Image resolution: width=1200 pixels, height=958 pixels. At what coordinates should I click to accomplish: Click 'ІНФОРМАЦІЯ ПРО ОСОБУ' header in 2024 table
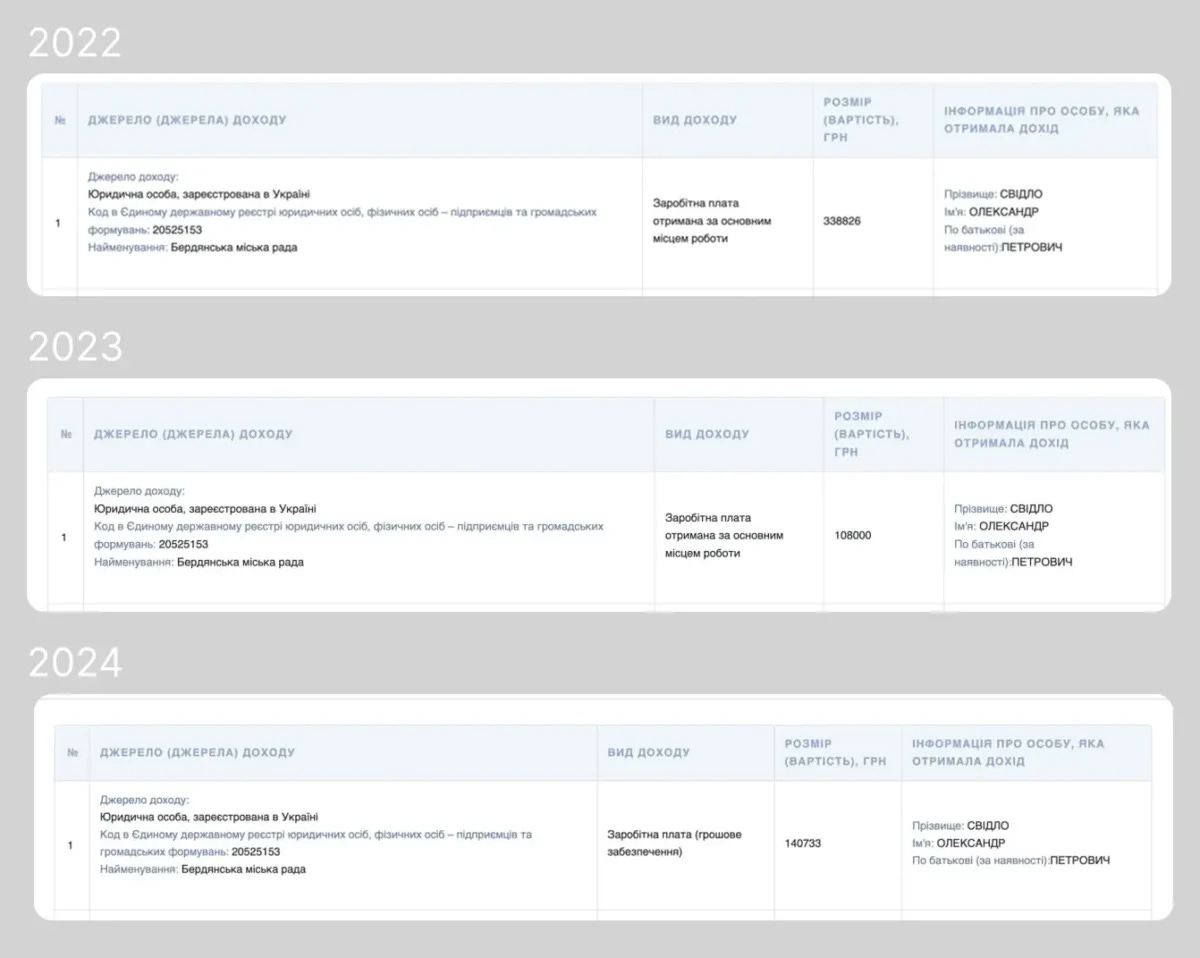tap(1008, 752)
